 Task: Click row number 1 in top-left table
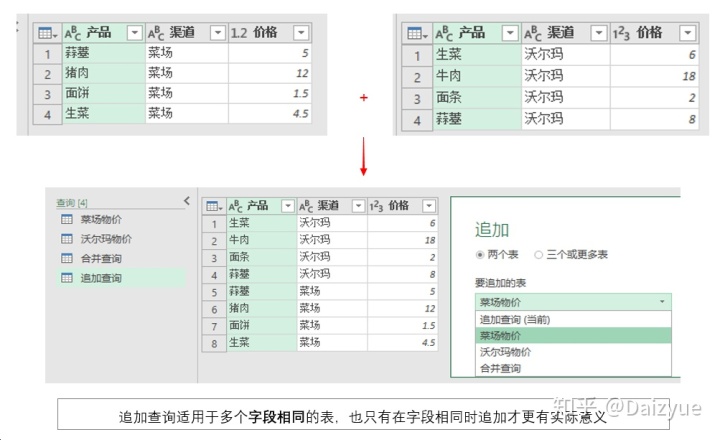[x=48, y=54]
